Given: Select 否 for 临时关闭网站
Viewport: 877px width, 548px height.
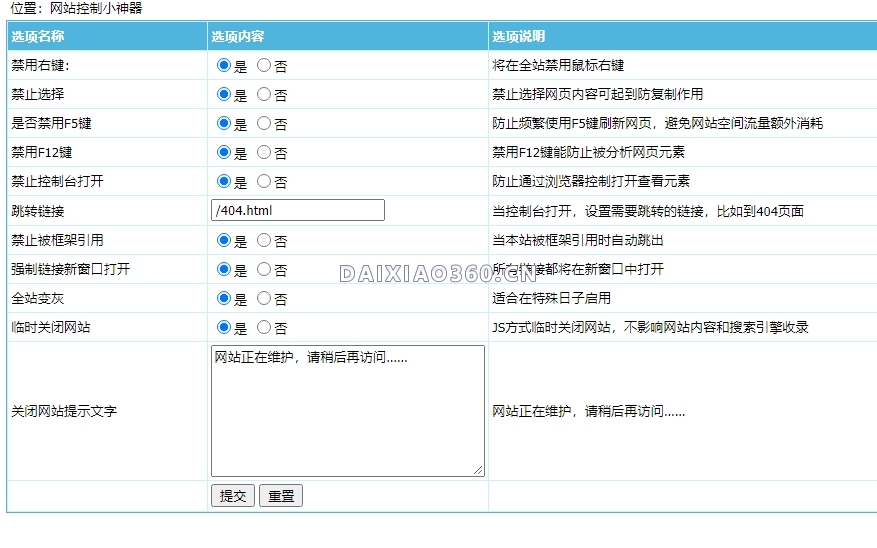Looking at the screenshot, I should tap(264, 327).
